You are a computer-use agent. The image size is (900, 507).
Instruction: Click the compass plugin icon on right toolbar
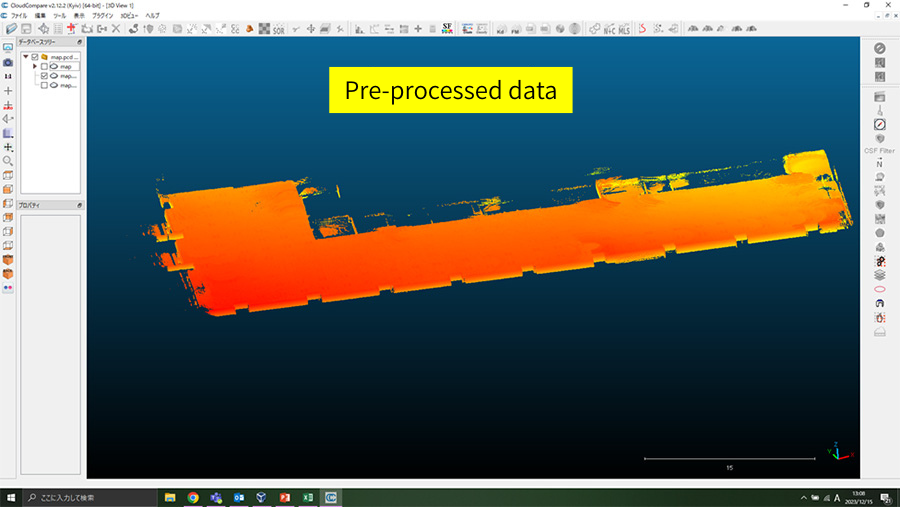pyautogui.click(x=879, y=124)
